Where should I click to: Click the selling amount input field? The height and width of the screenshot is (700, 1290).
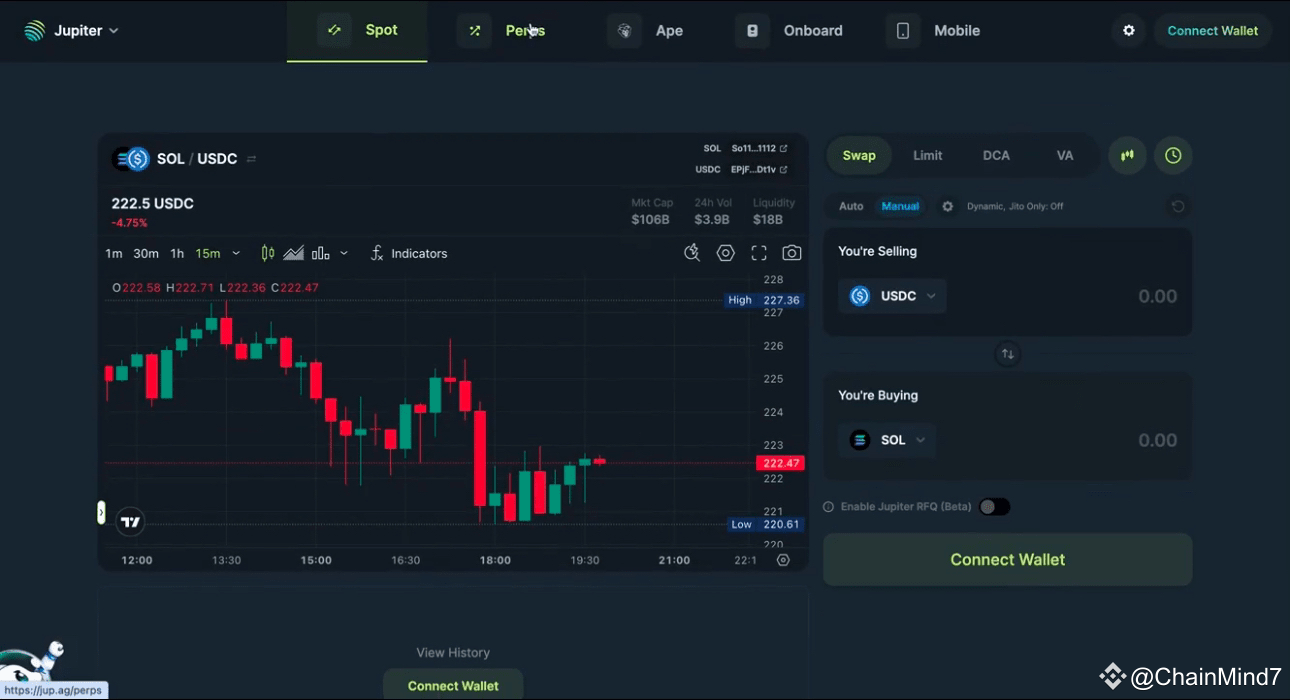1157,296
